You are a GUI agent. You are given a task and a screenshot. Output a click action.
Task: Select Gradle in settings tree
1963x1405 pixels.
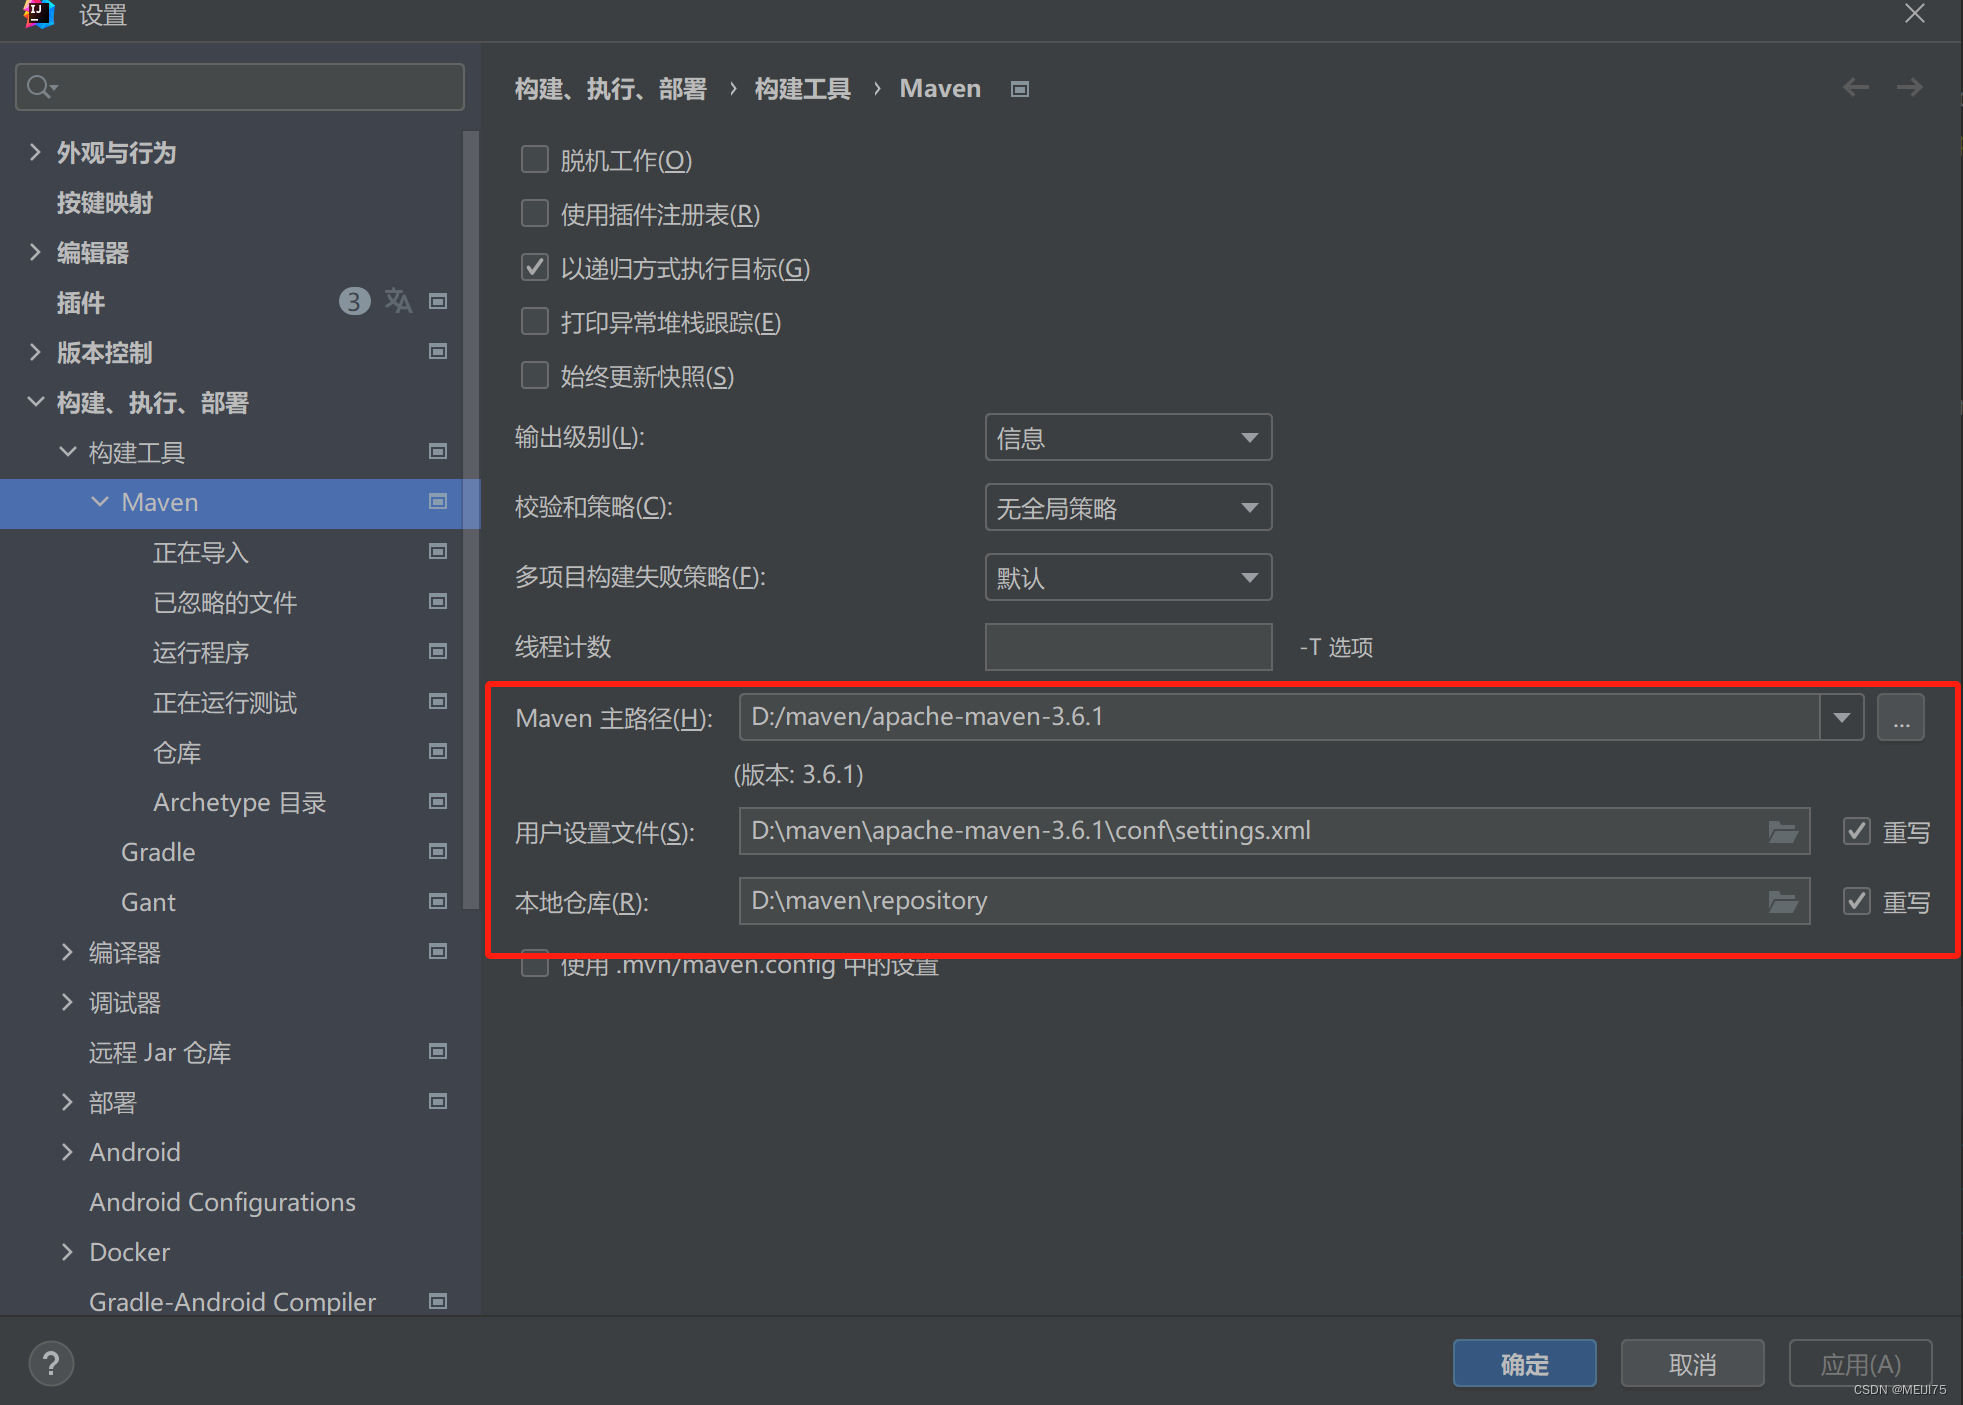[158, 853]
